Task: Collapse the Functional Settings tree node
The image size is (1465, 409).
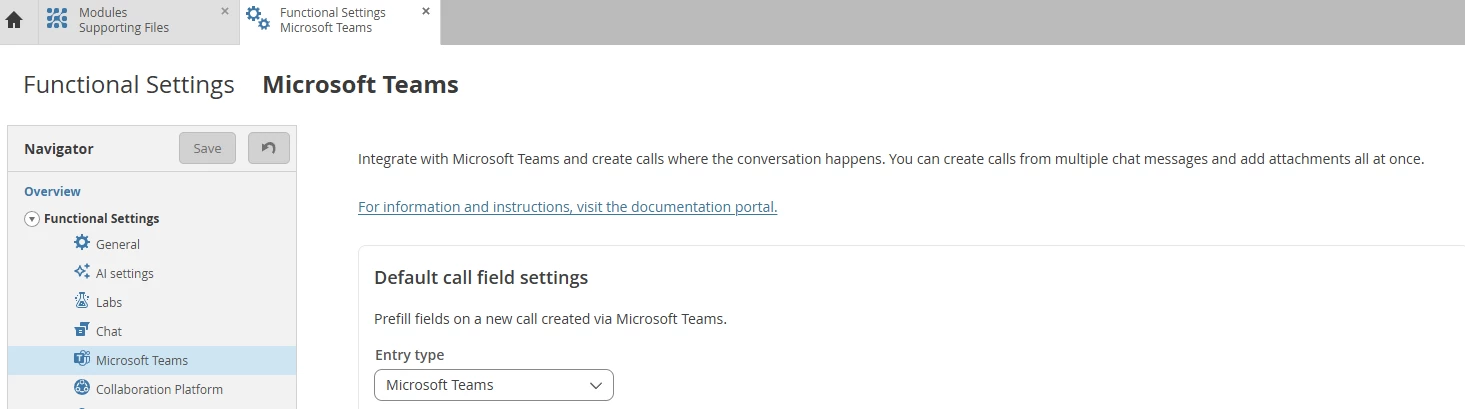Action: click(32, 219)
